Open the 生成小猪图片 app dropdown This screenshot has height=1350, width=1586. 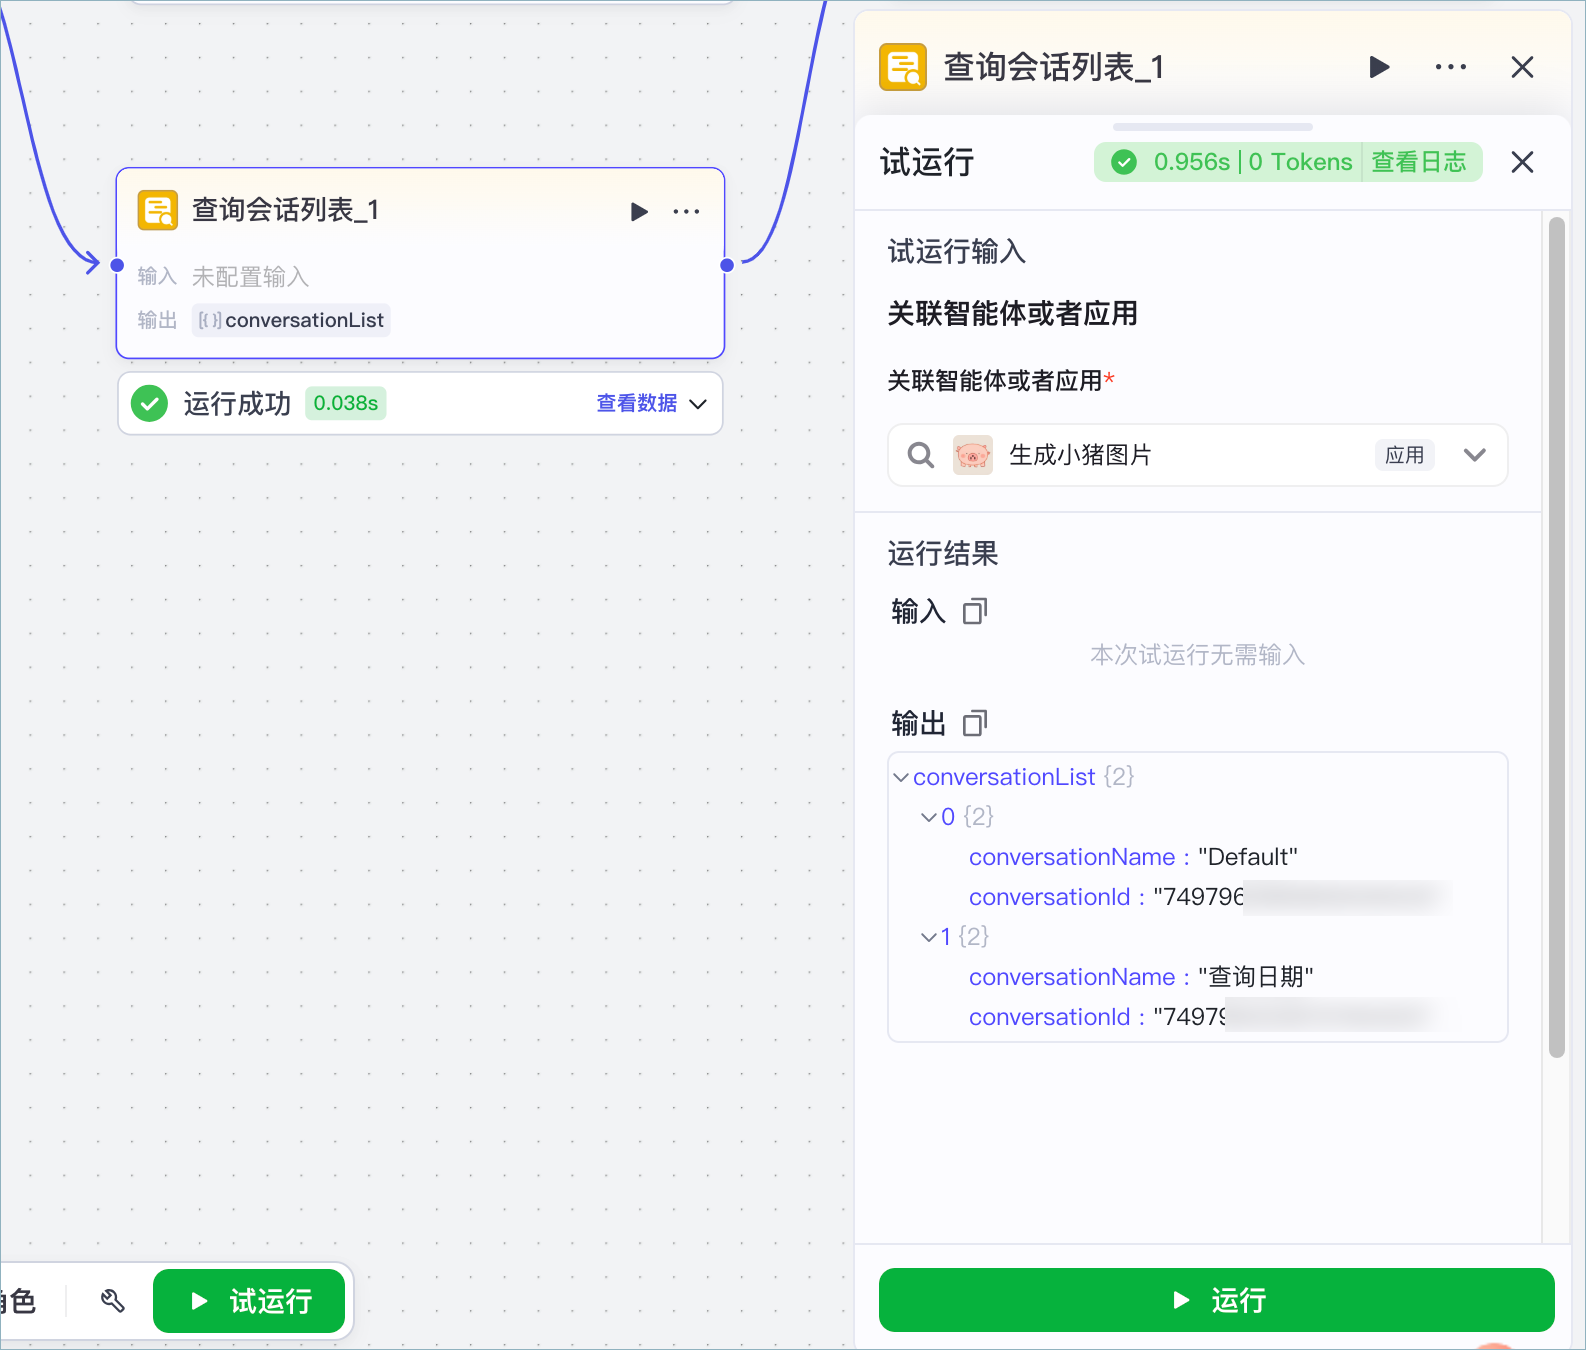point(1474,455)
